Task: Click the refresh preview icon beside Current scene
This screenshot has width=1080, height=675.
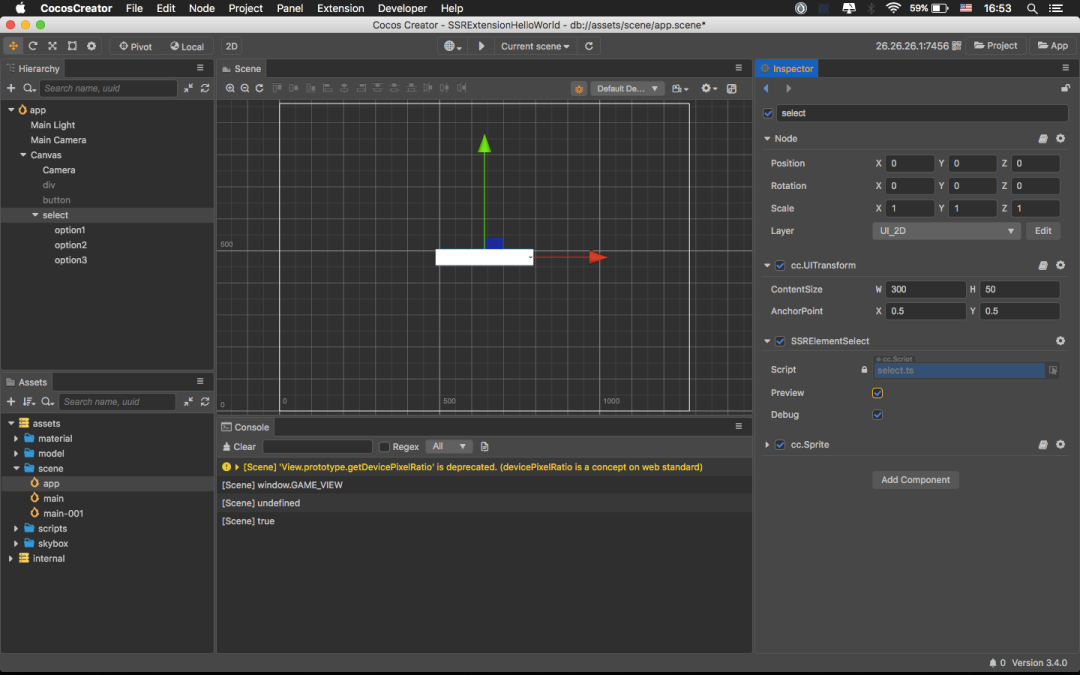Action: (589, 46)
